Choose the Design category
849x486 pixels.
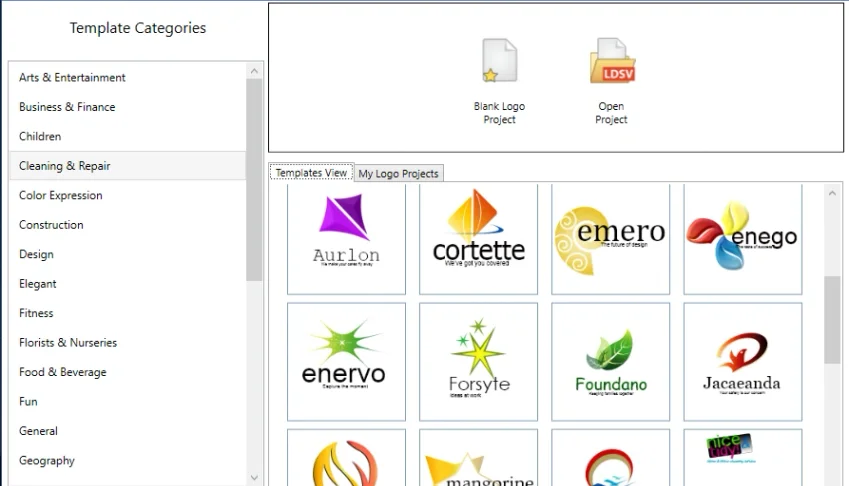pyautogui.click(x=128, y=254)
